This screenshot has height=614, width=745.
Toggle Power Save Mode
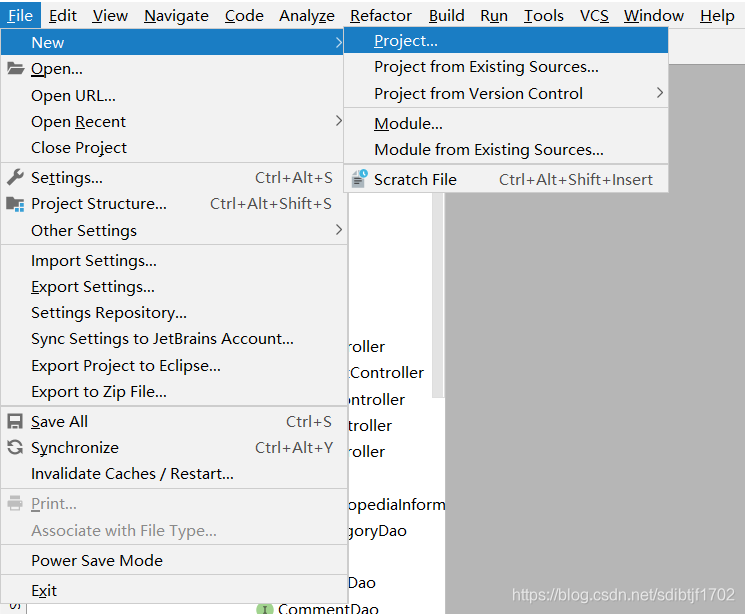[172, 560]
